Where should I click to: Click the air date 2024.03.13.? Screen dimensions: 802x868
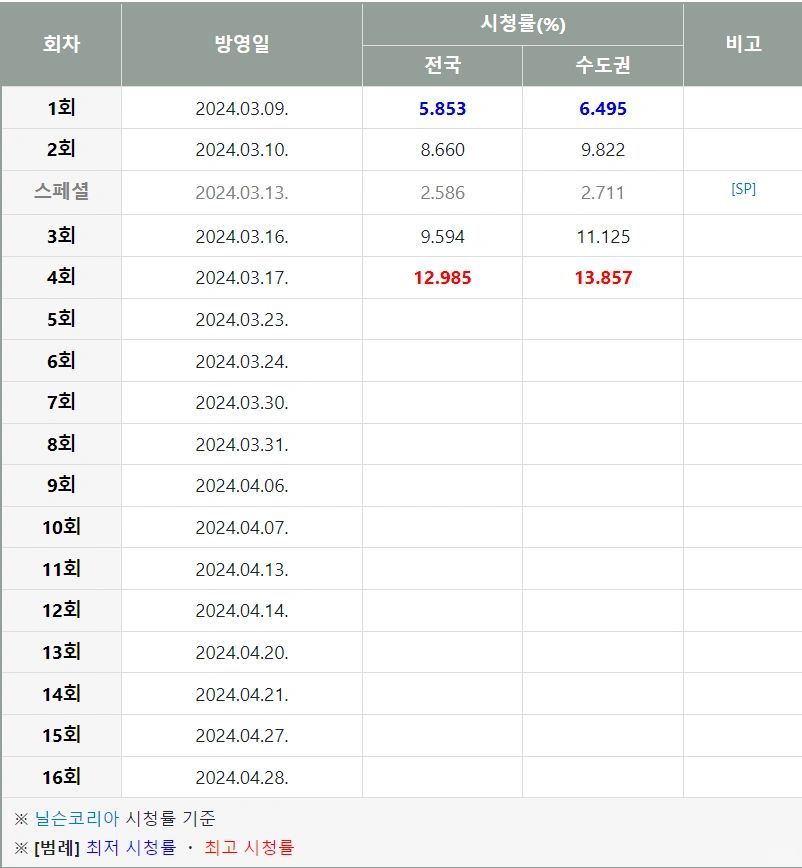coord(242,193)
